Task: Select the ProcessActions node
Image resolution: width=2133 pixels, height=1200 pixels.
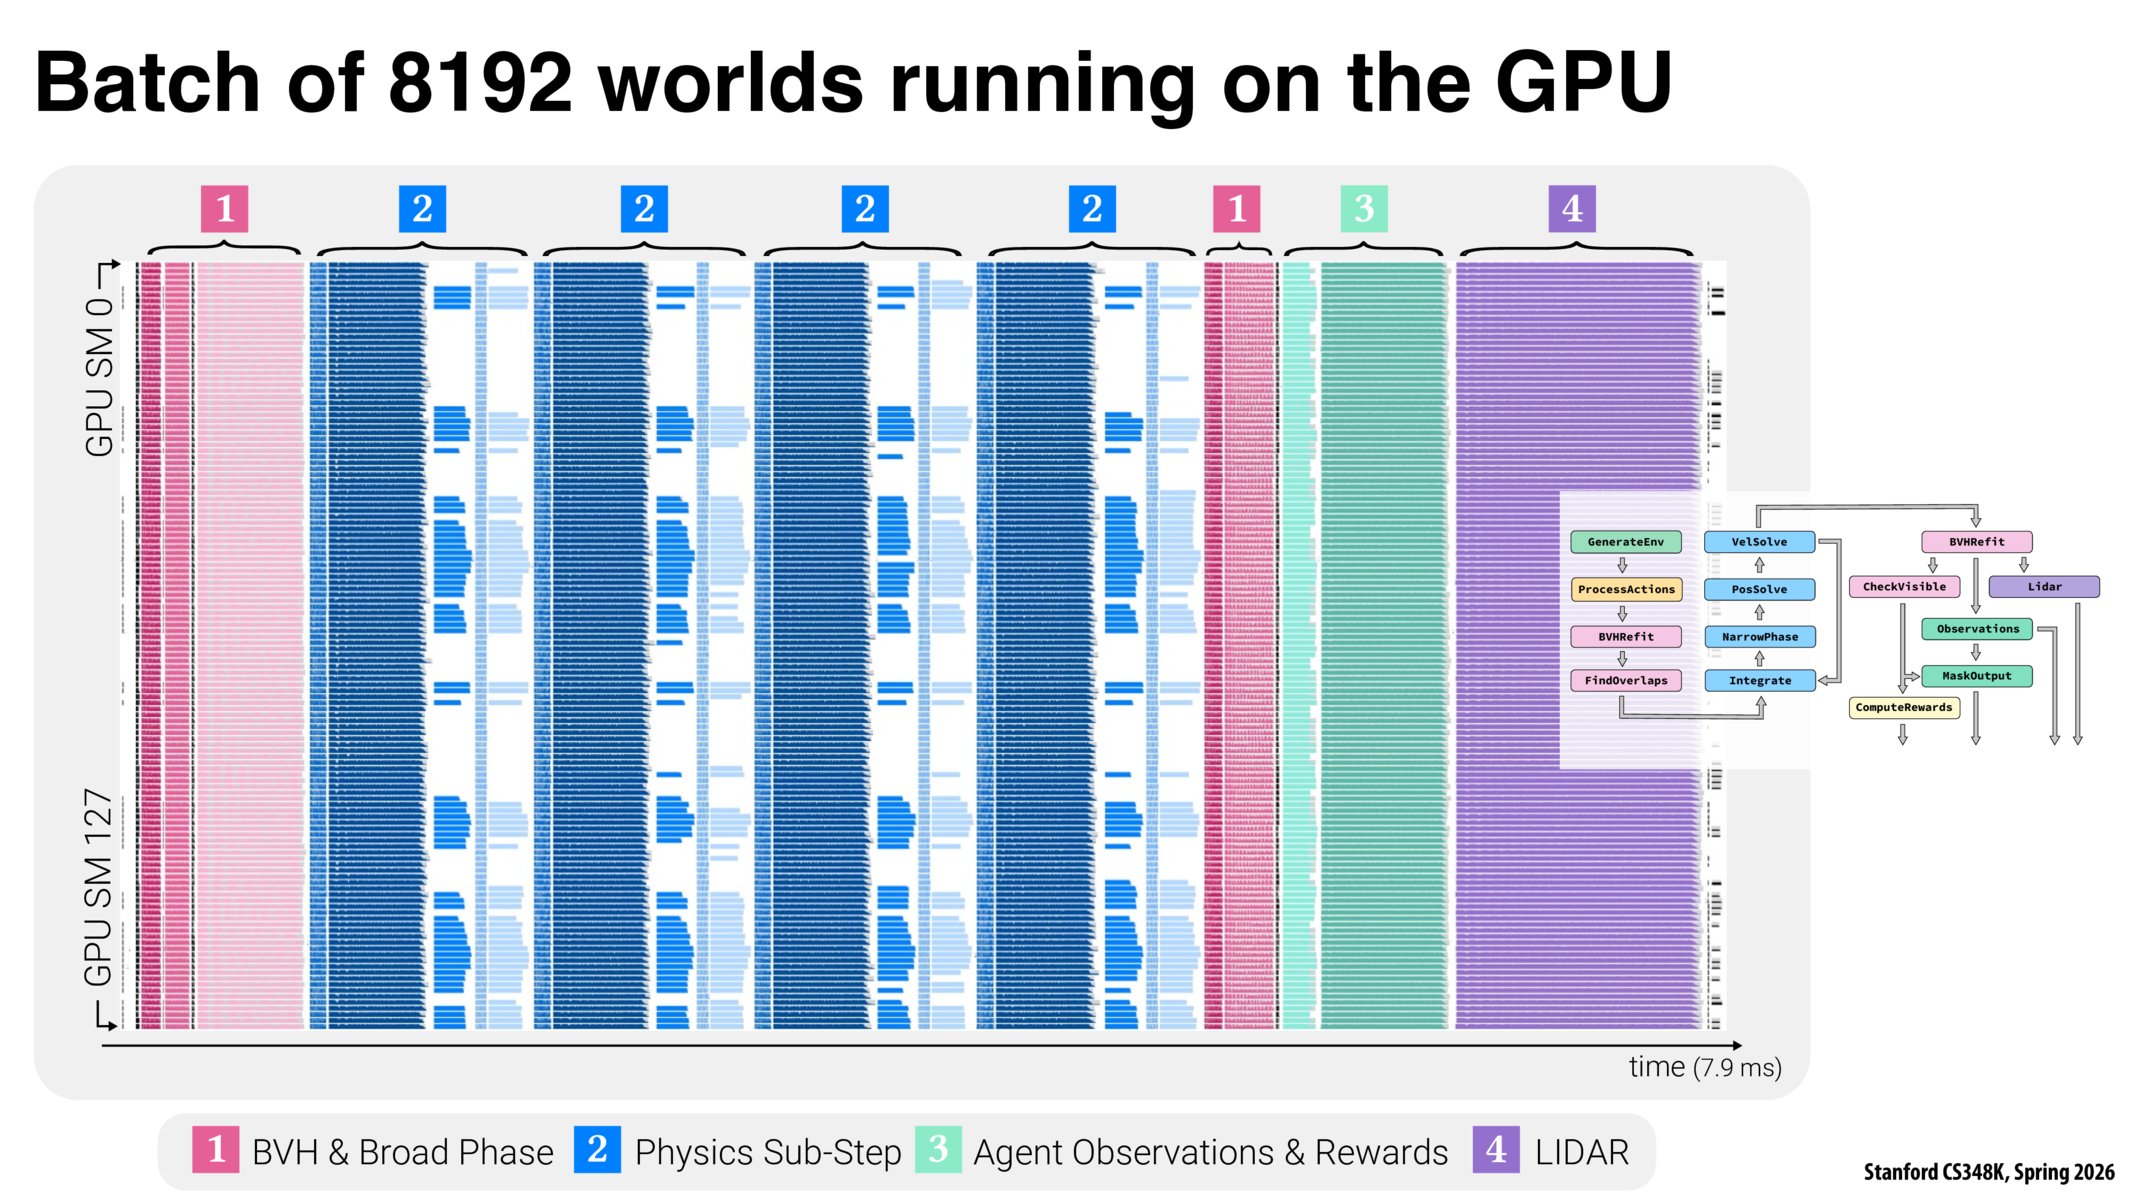Action: [1626, 589]
